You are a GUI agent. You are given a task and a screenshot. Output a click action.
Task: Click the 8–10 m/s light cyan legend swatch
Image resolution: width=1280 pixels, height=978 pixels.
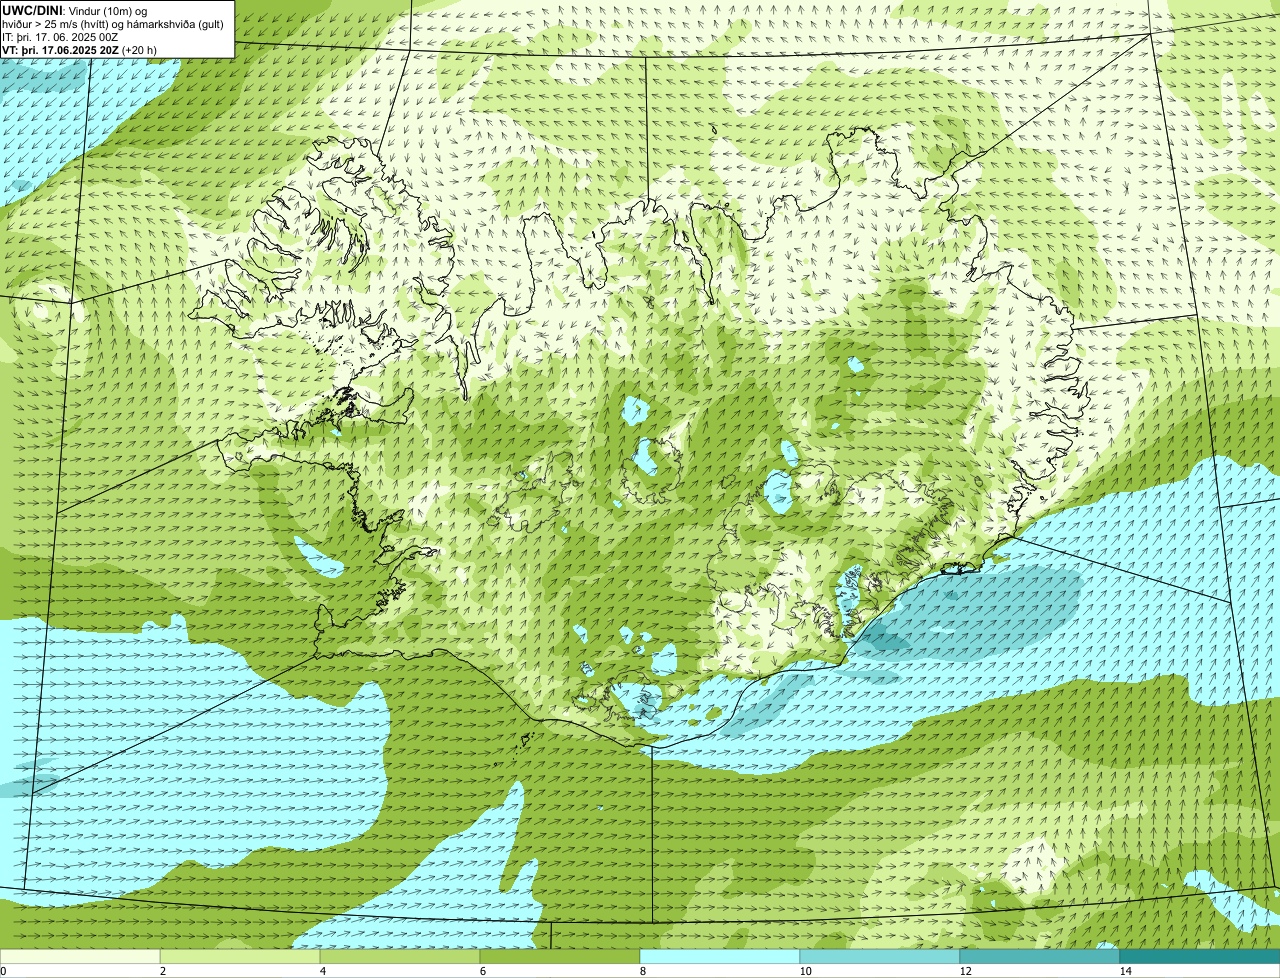[x=720, y=956]
